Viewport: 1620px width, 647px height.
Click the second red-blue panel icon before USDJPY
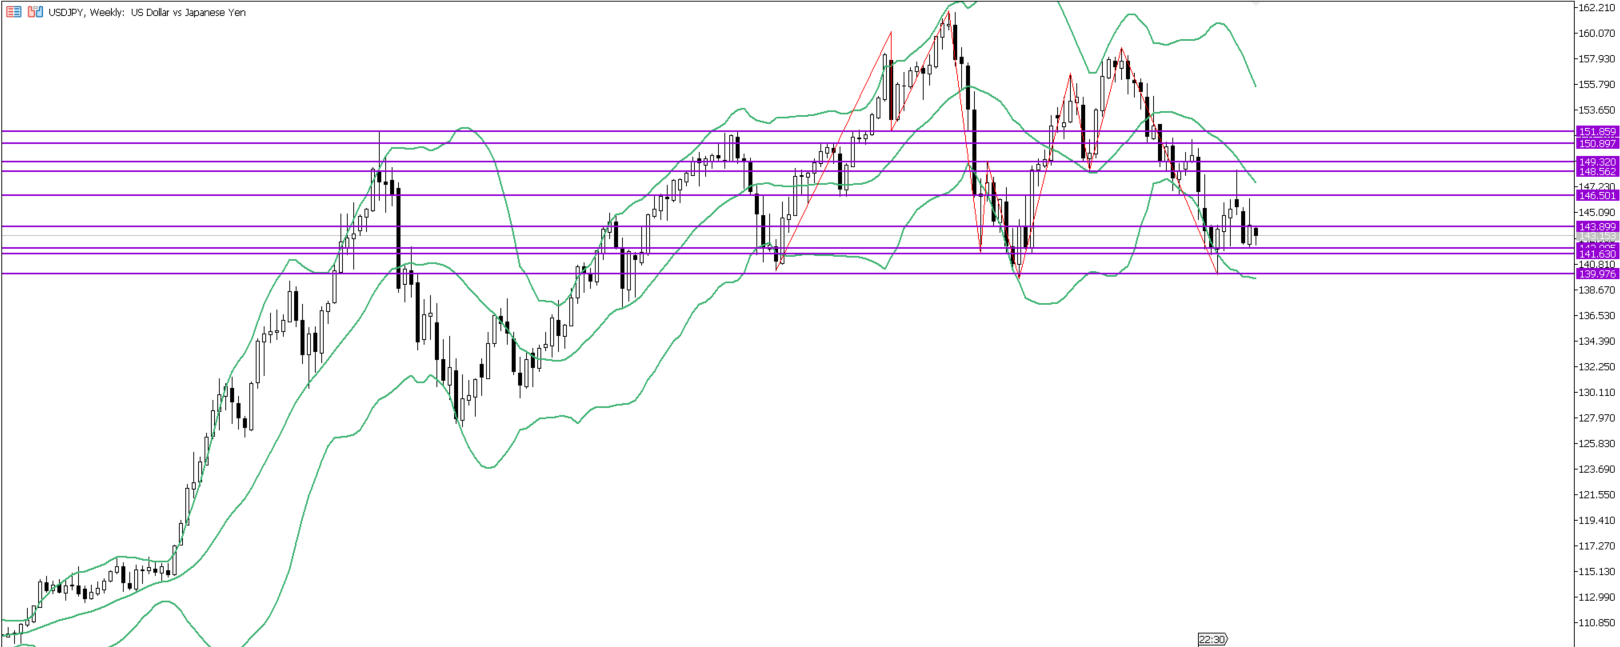[x=35, y=12]
